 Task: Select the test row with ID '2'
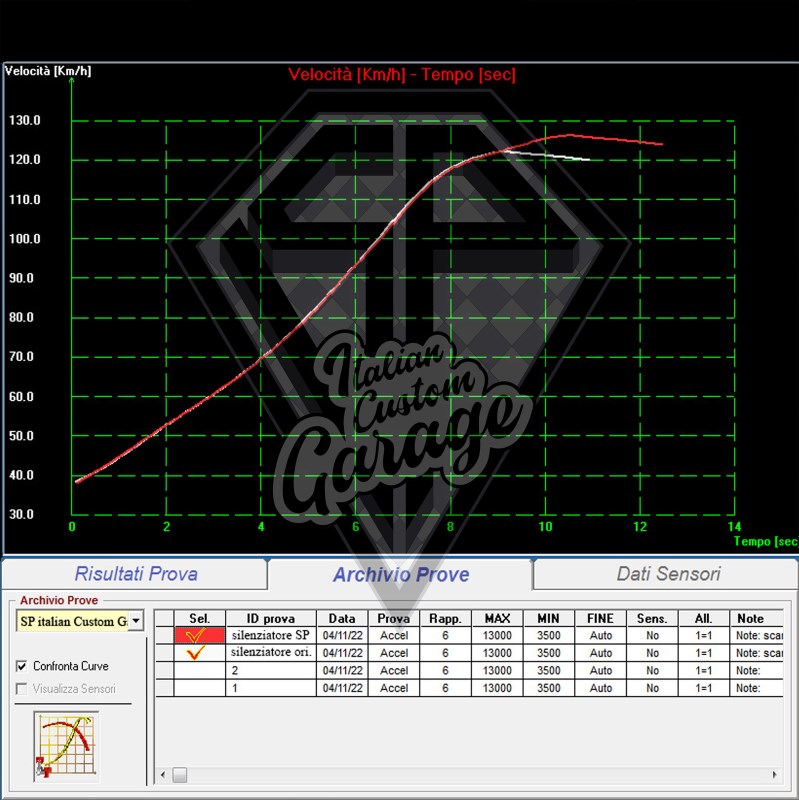(x=271, y=670)
